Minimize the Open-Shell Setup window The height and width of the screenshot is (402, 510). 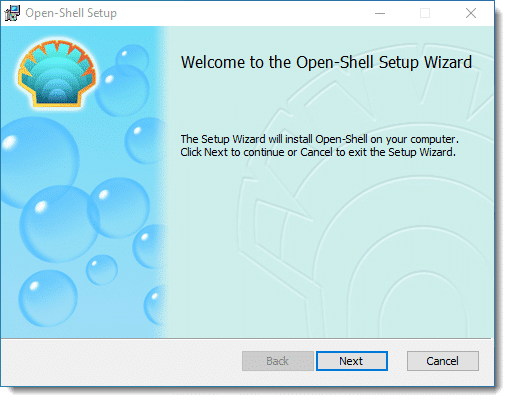[x=380, y=13]
